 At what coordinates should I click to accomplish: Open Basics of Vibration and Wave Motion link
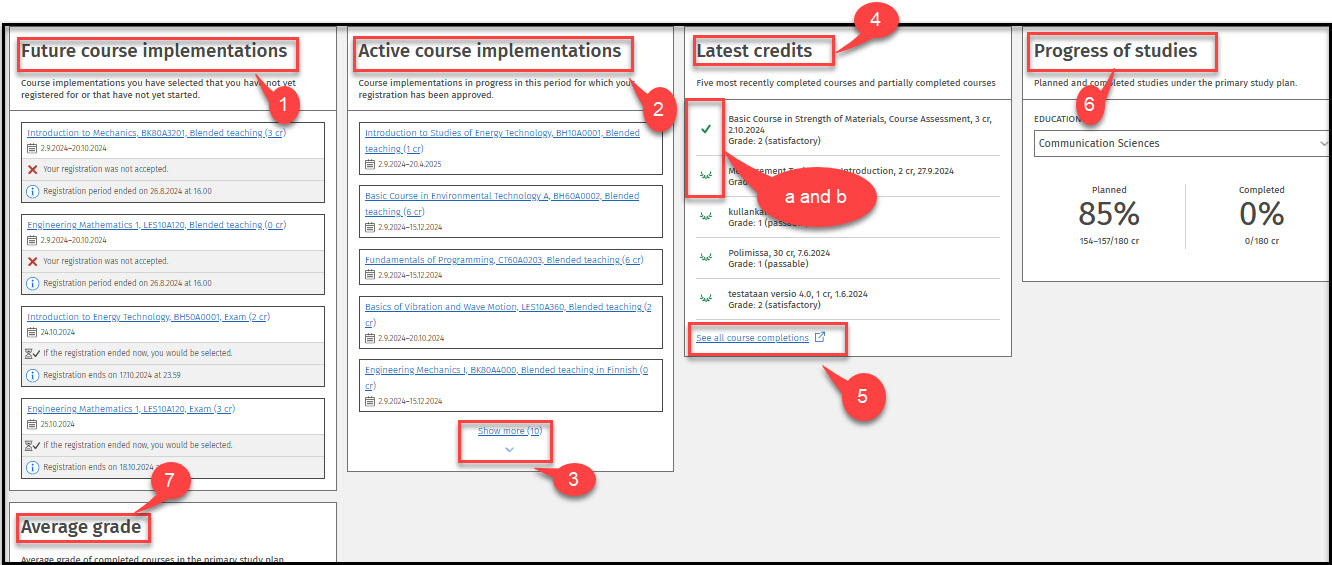coord(508,314)
